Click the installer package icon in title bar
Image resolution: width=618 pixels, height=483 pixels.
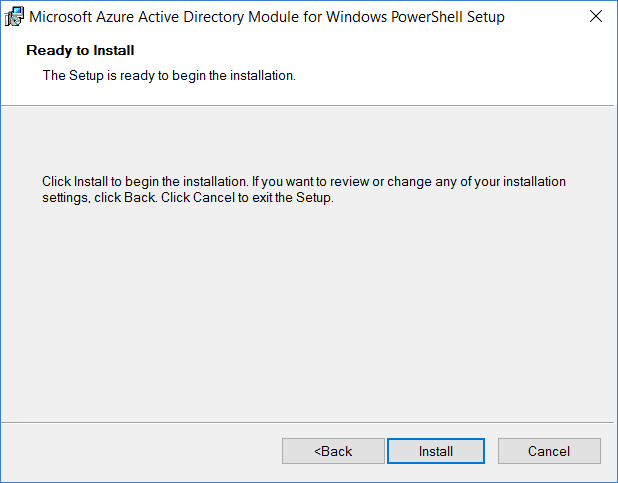(x=14, y=17)
